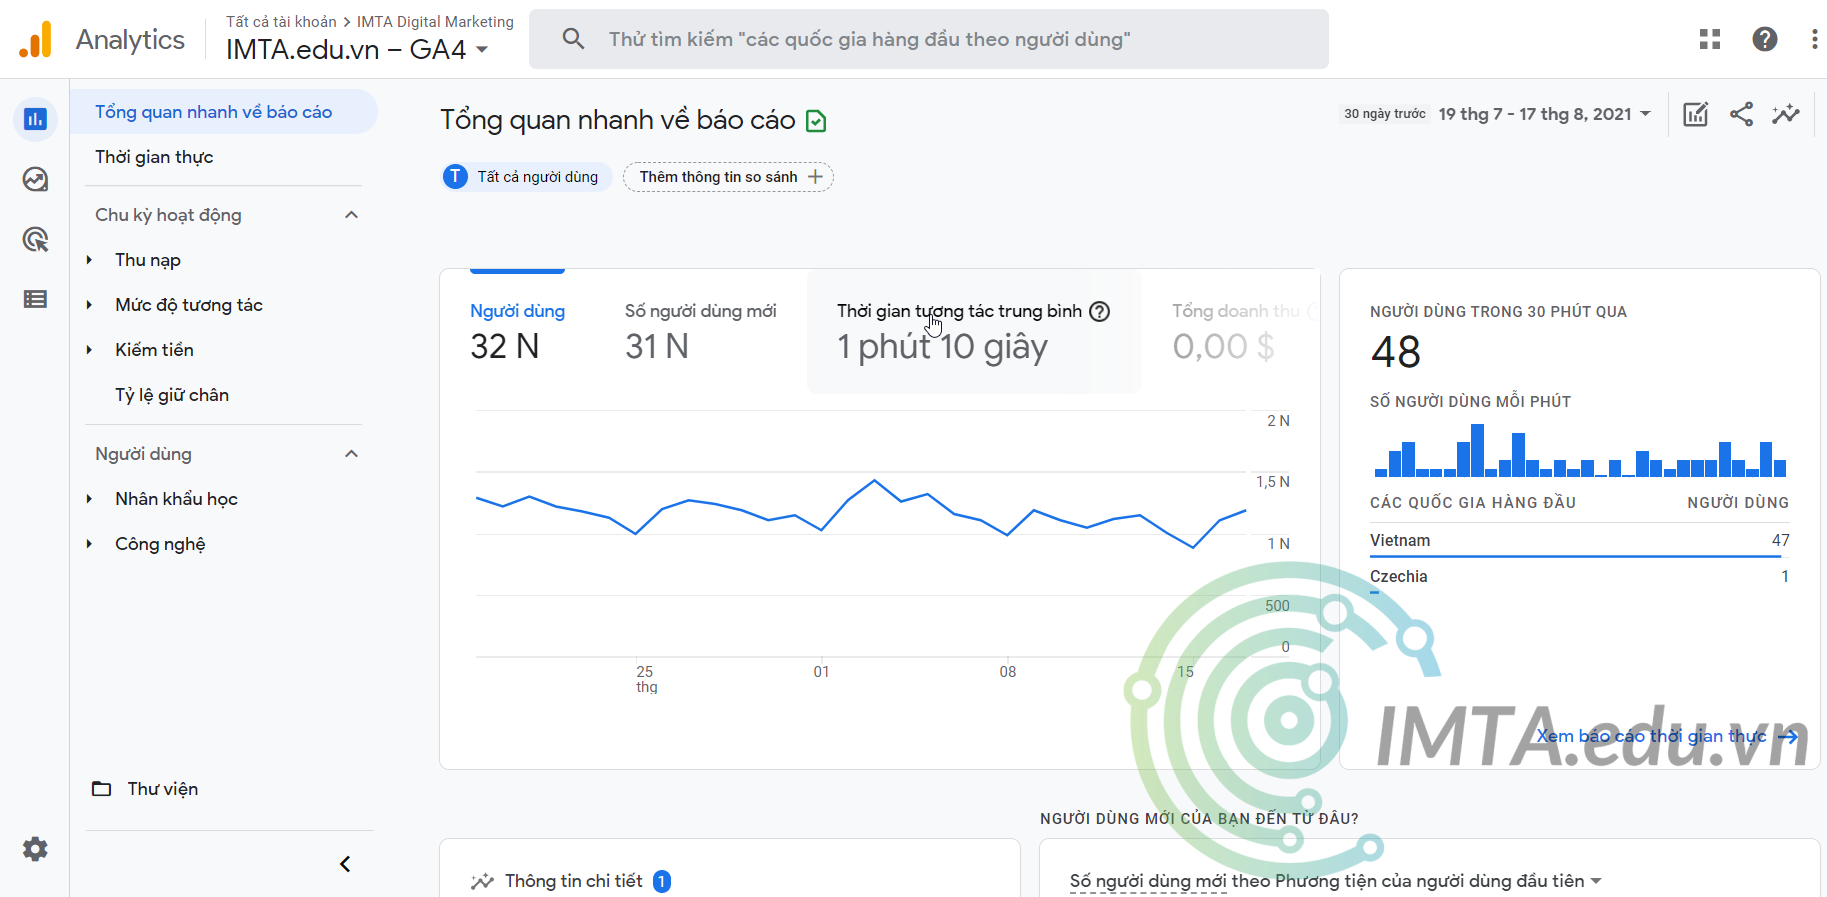The image size is (1827, 897).
Task: Open the three-dot more options menu
Action: coord(1814,39)
